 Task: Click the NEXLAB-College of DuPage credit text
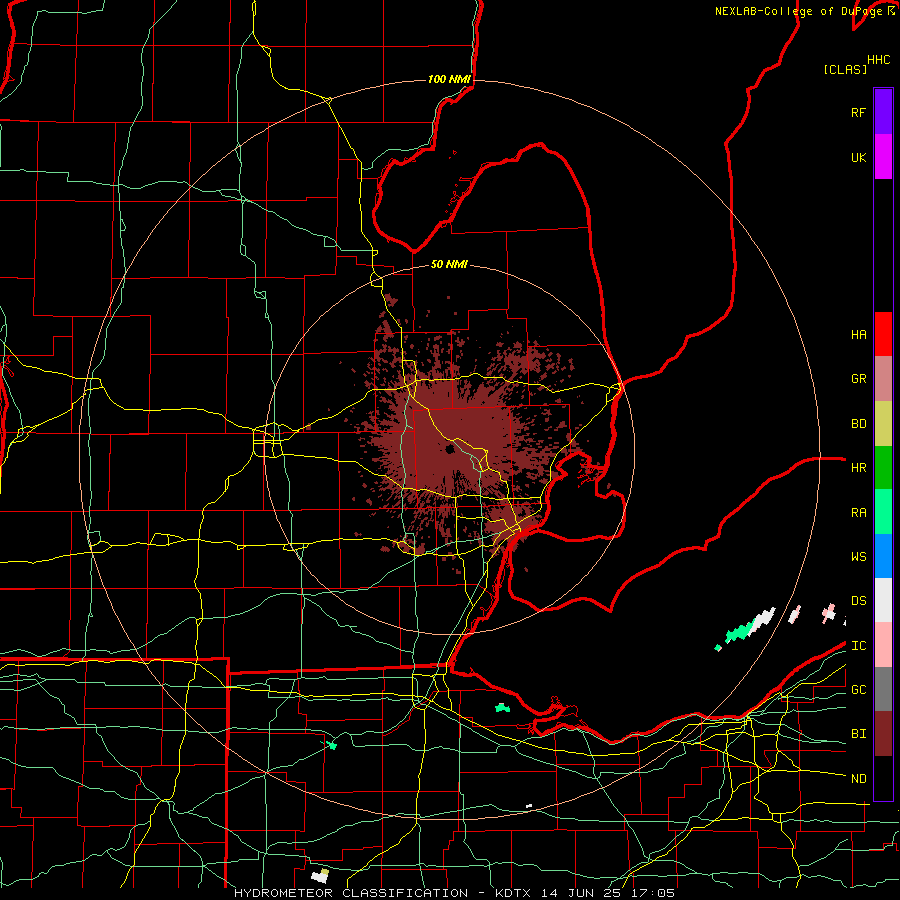(798, 11)
